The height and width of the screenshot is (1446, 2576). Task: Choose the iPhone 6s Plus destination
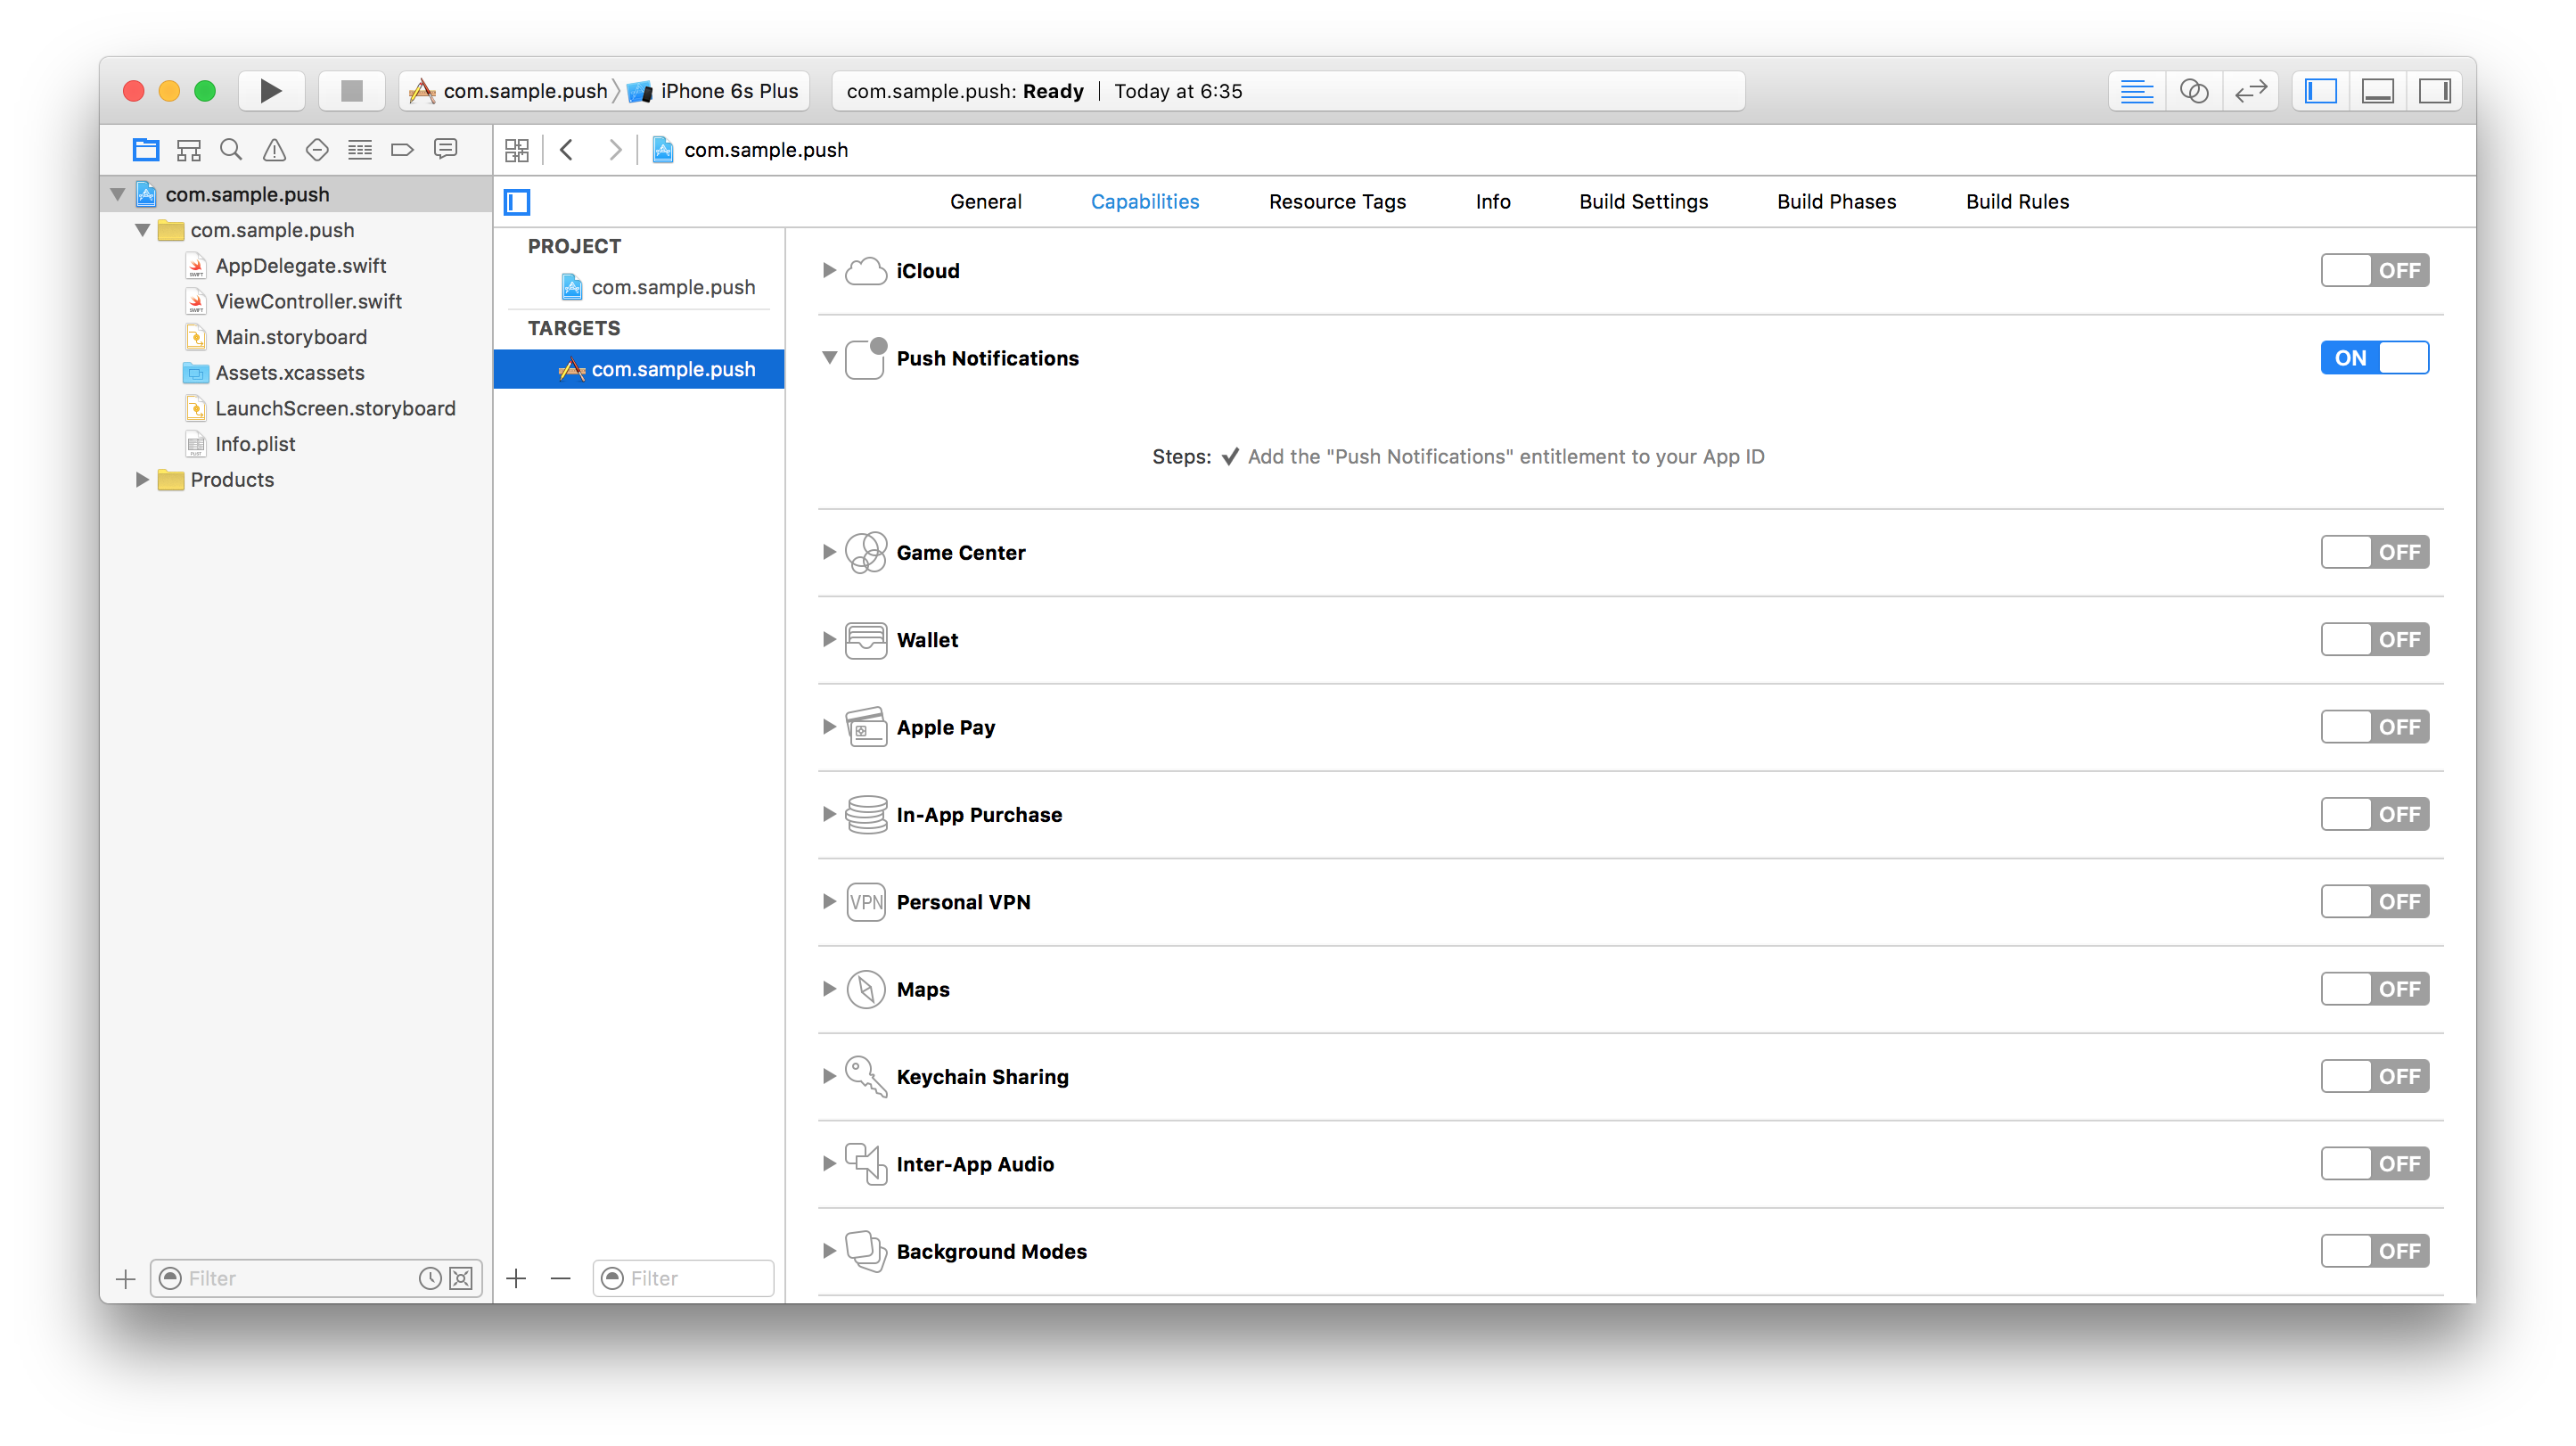(728, 91)
